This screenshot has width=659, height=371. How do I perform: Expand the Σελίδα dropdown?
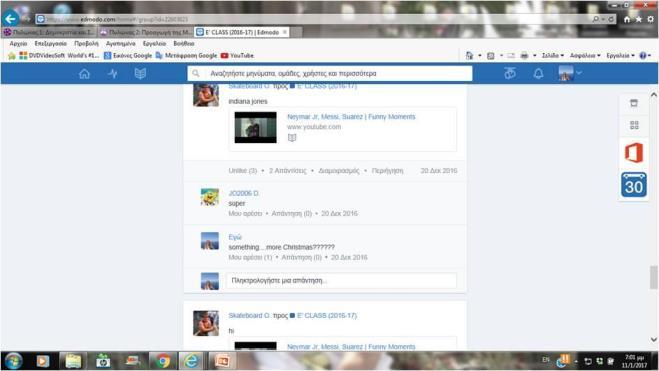553,55
